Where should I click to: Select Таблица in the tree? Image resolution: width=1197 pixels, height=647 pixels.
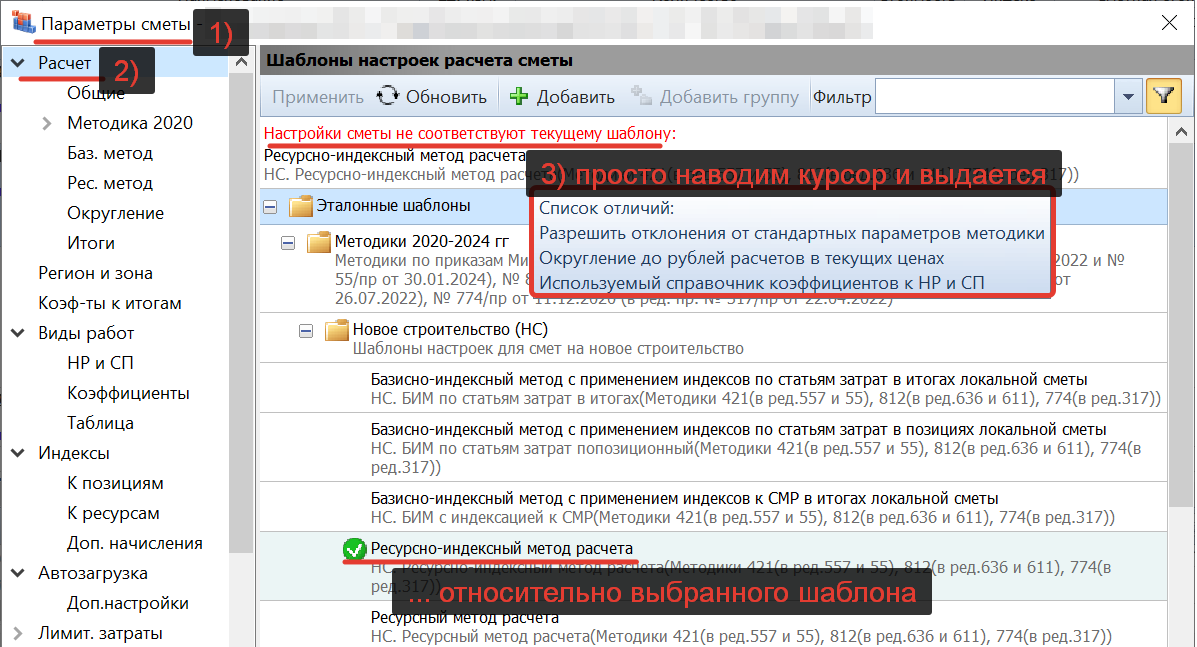pyautogui.click(x=100, y=423)
